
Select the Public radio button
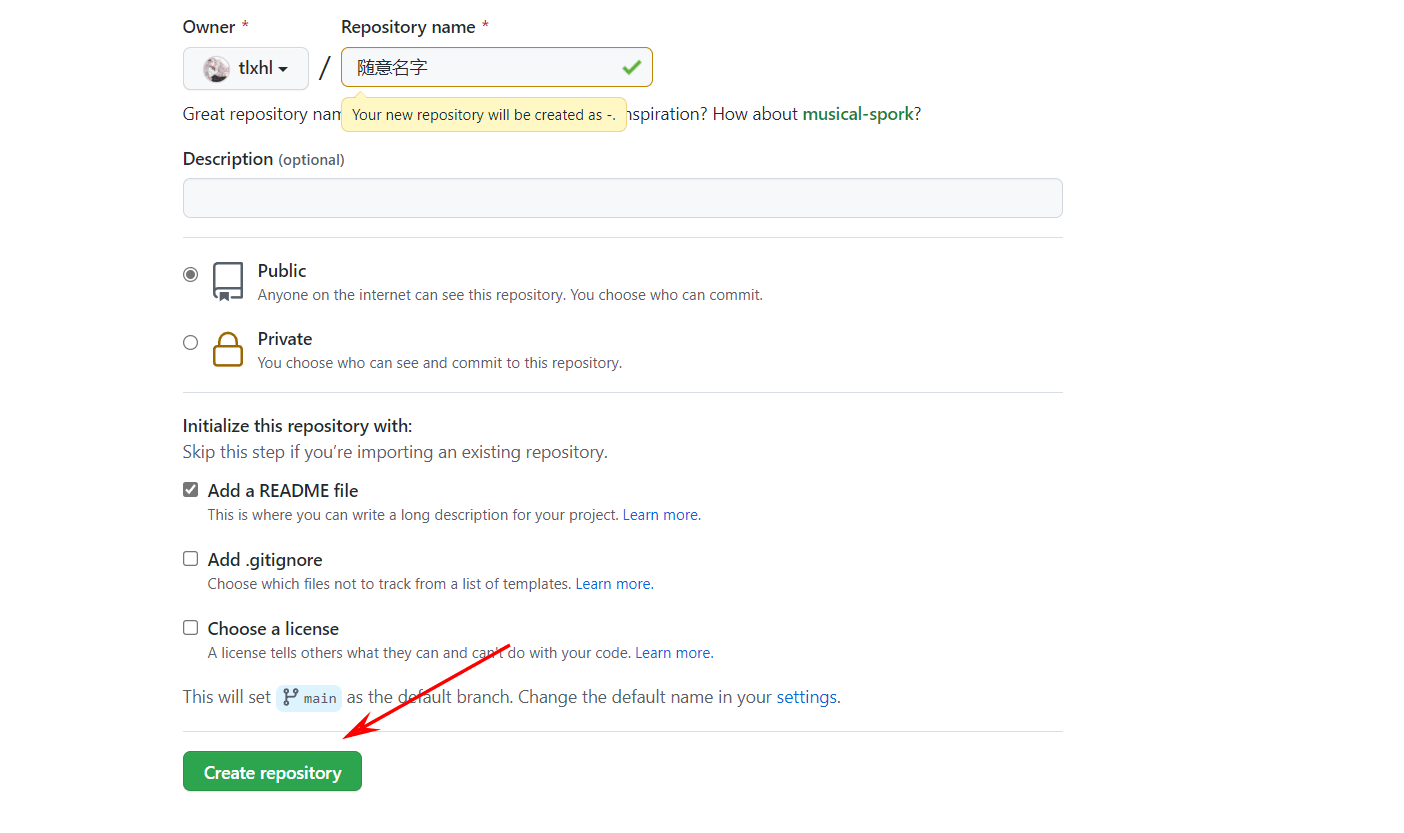(x=190, y=274)
